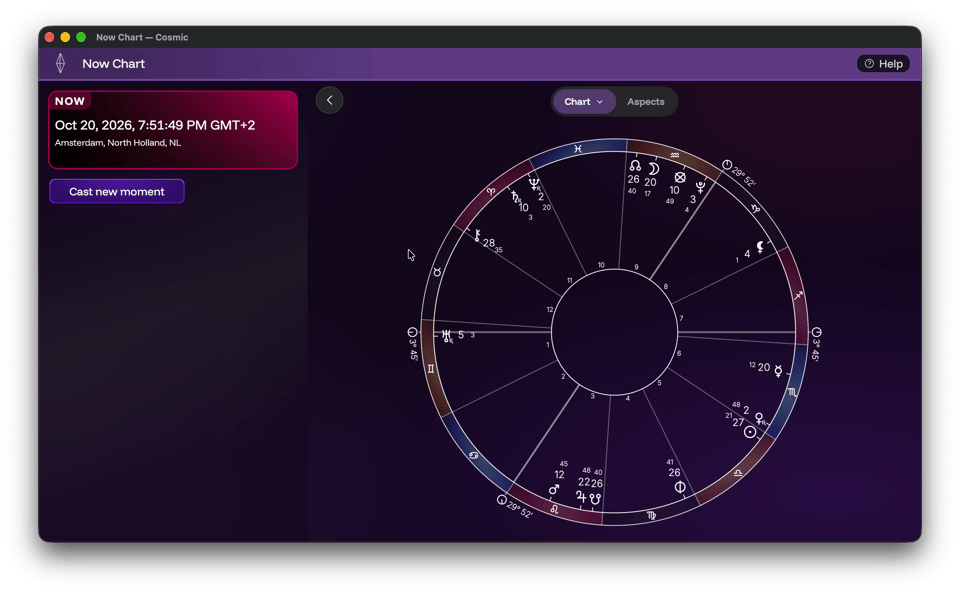Click the degree 22 above Jupiter
Viewport: 960px width, 593px height.
click(584, 482)
